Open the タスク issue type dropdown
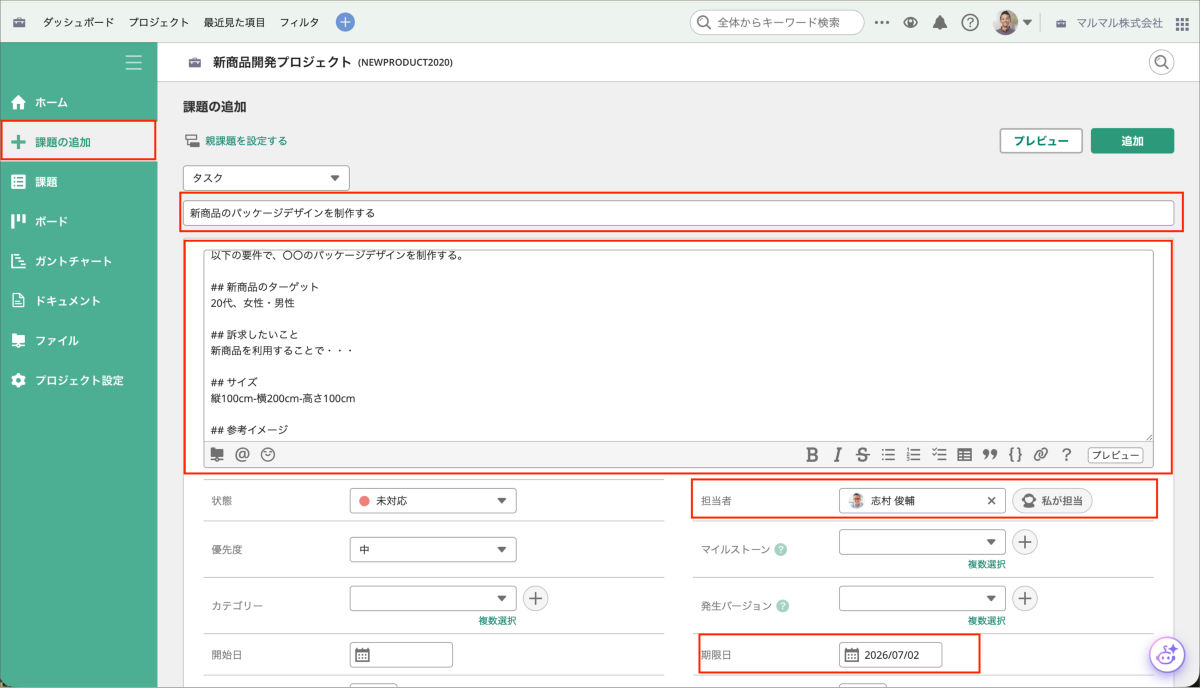 266,178
